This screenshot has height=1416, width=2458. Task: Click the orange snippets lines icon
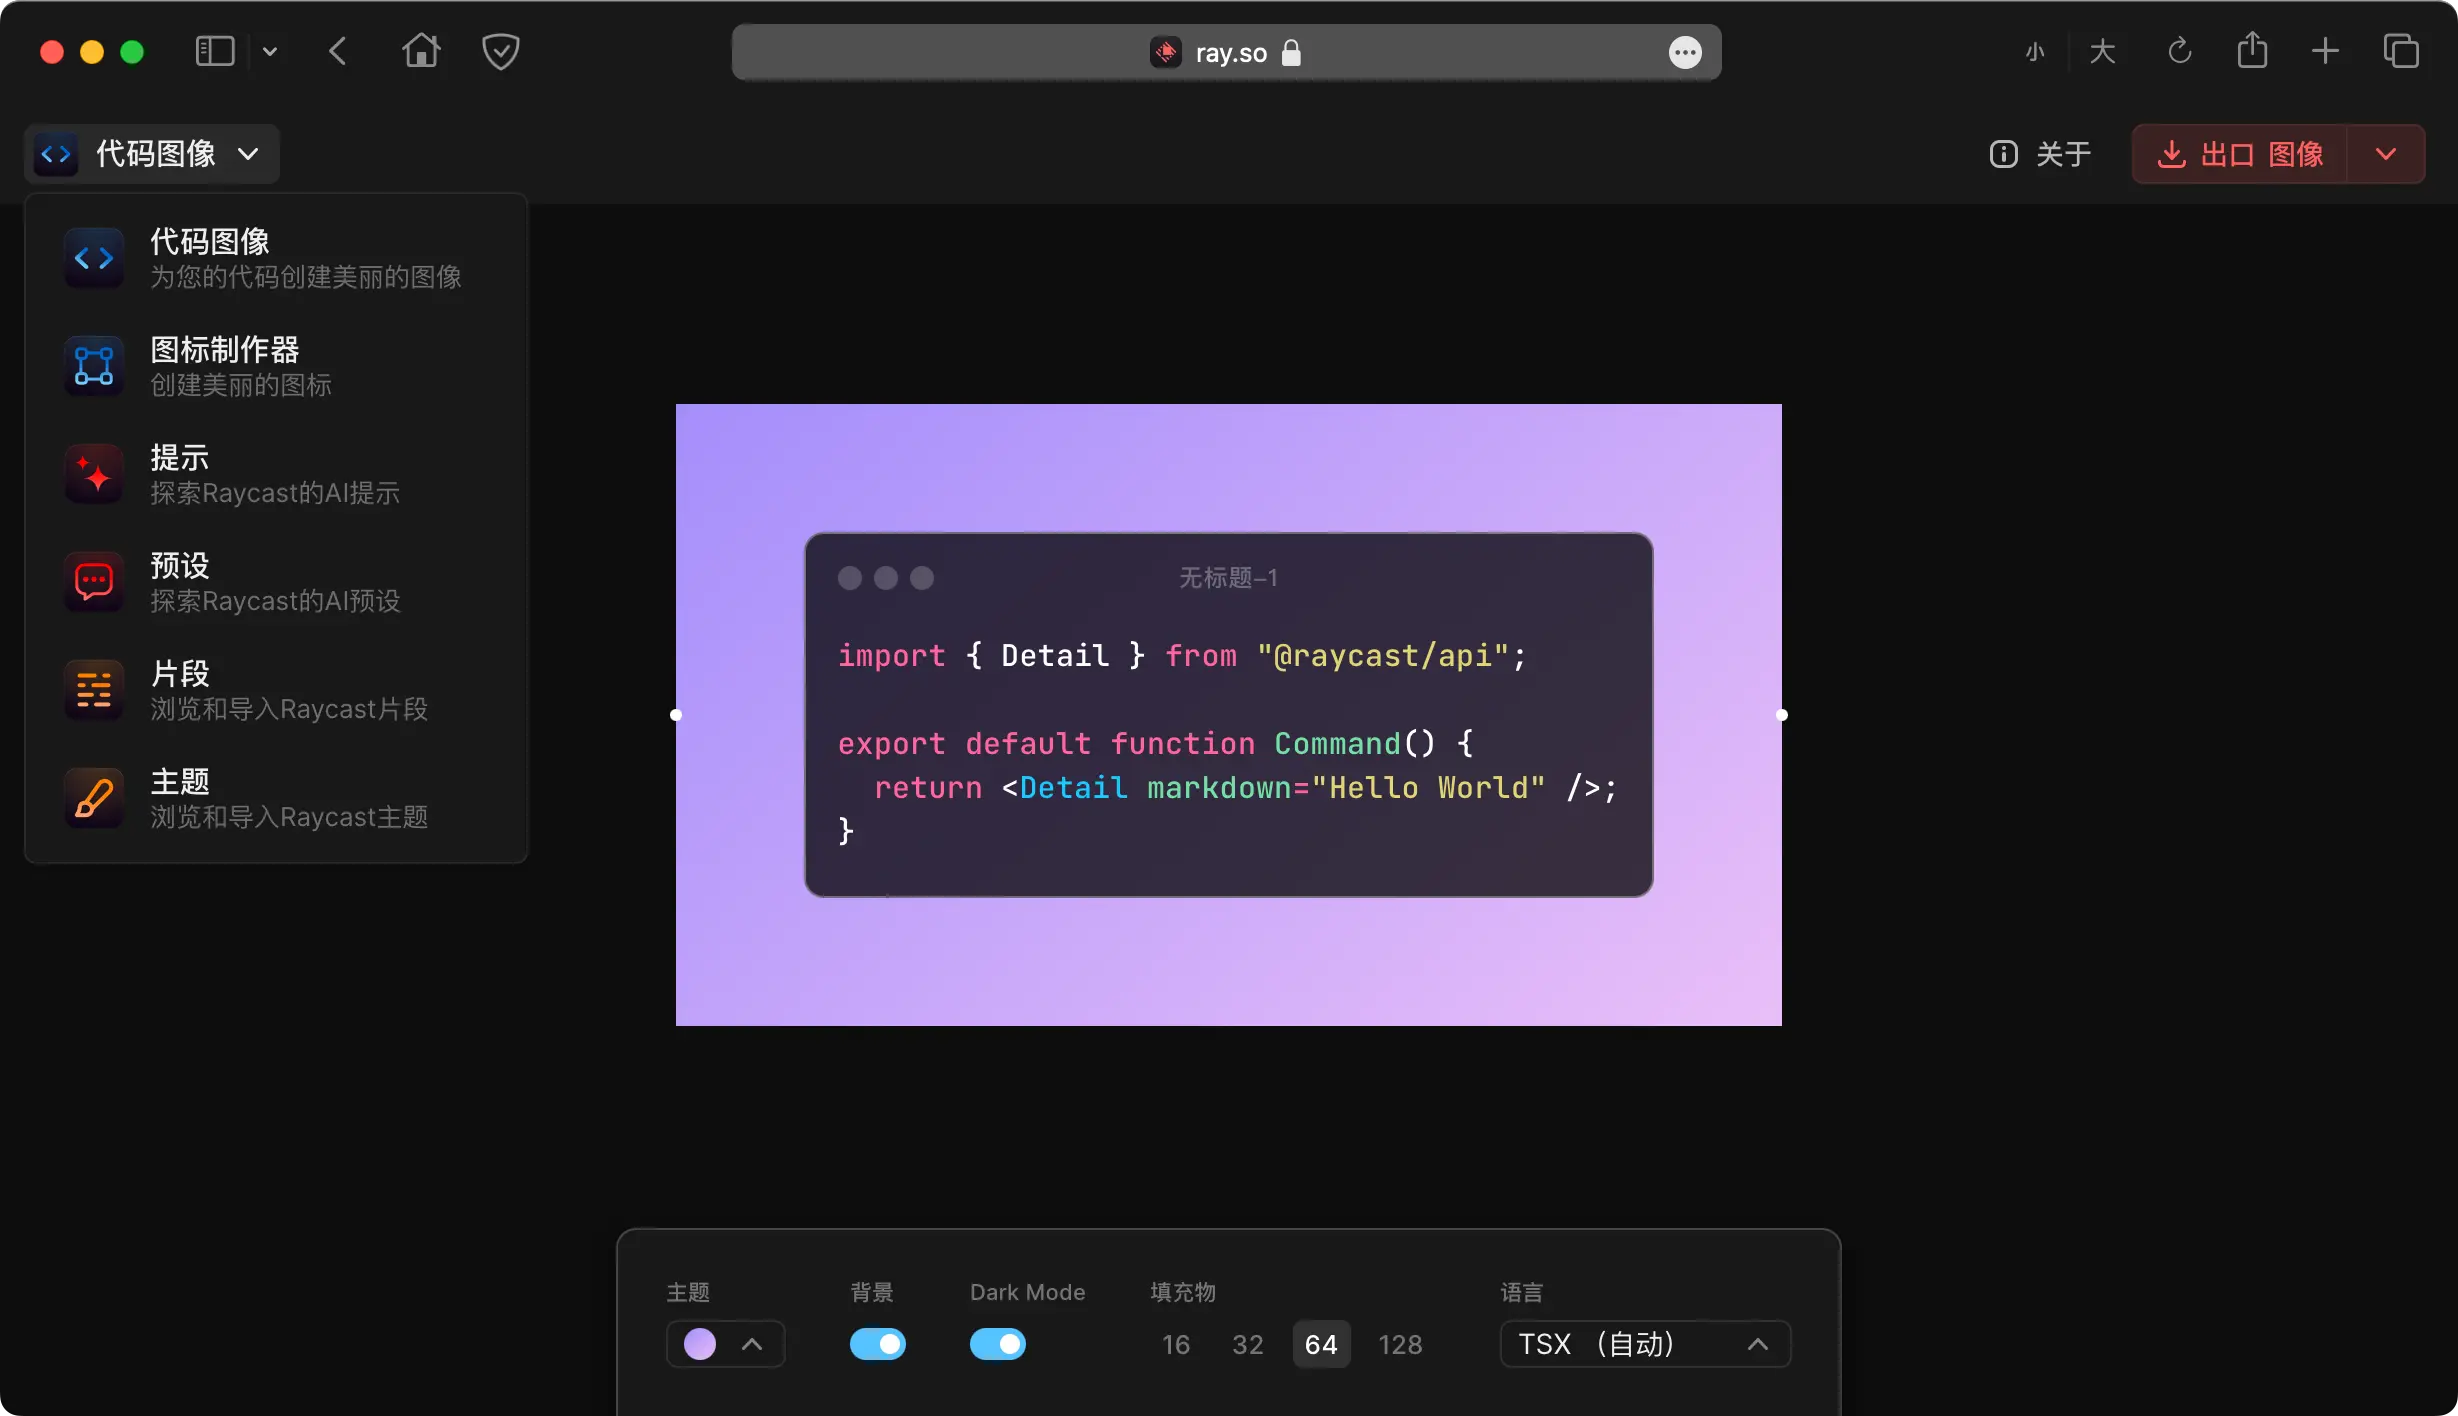(x=94, y=690)
